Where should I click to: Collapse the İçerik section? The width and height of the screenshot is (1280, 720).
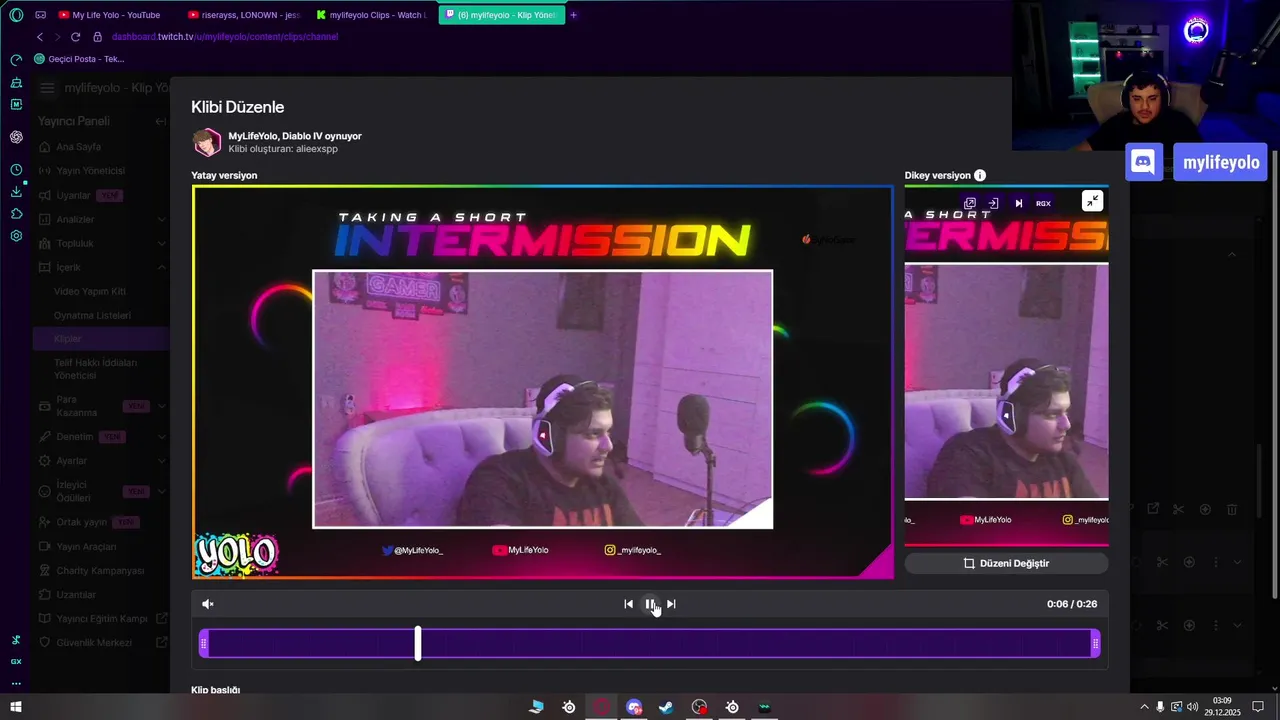(162, 267)
